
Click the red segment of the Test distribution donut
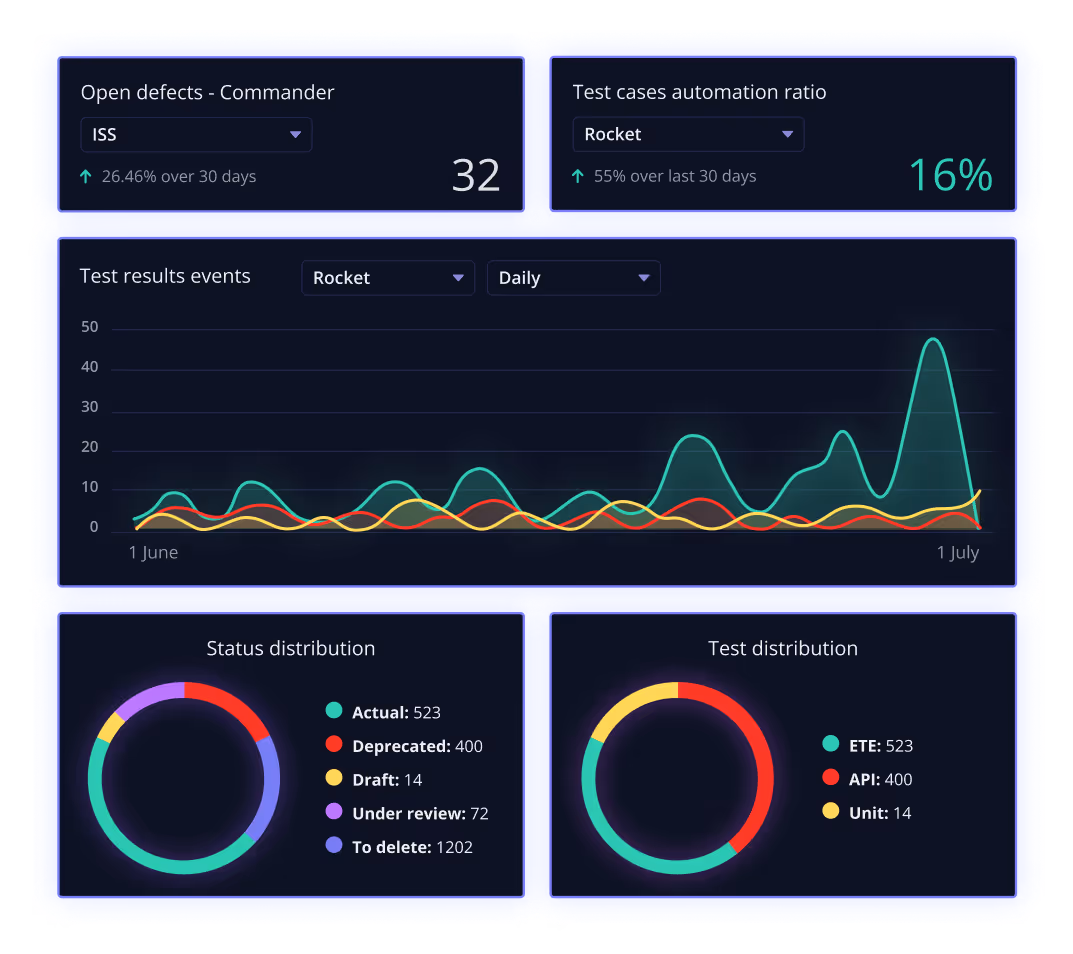click(766, 760)
